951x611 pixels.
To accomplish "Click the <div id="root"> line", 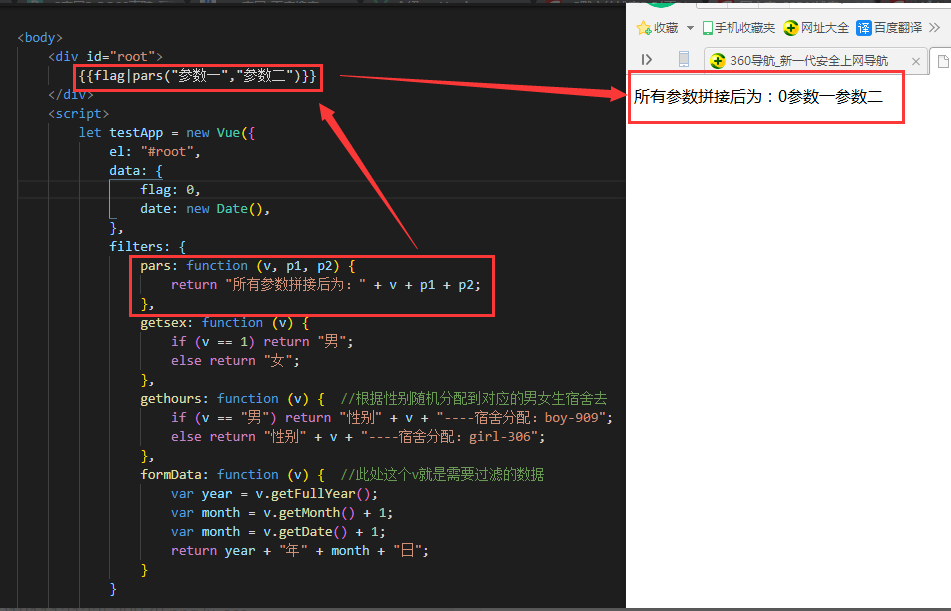I will pos(106,56).
